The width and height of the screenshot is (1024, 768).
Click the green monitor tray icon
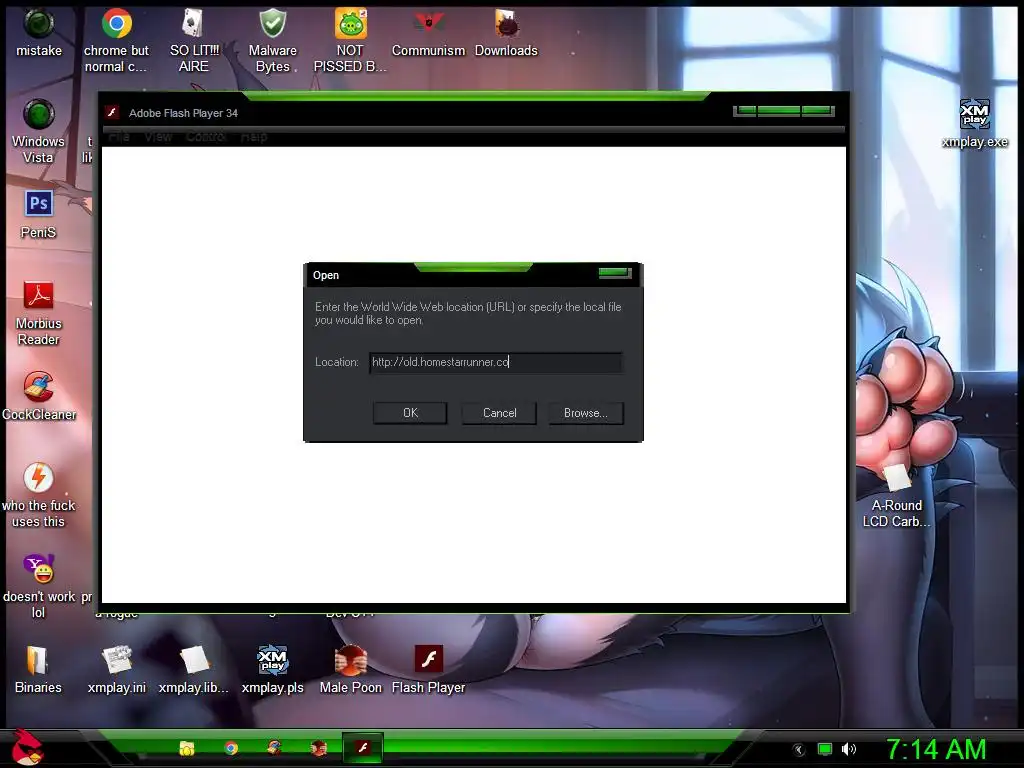click(x=825, y=750)
